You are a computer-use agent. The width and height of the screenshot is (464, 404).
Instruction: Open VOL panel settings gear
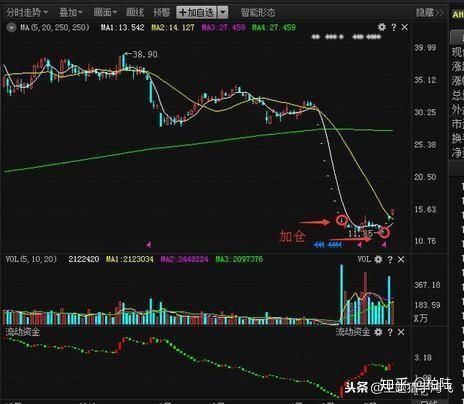coord(378,259)
